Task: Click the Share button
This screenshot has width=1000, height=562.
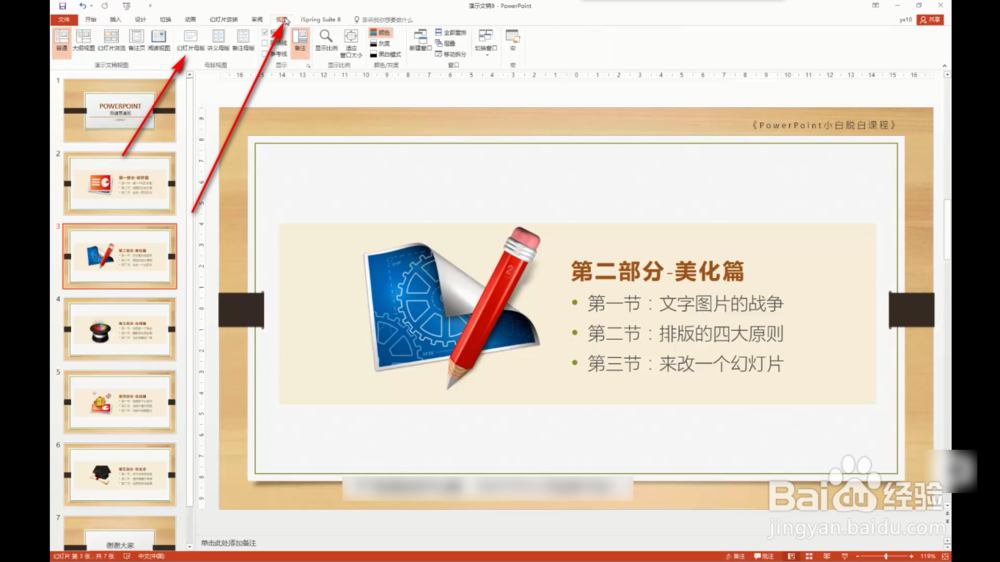Action: click(930, 20)
